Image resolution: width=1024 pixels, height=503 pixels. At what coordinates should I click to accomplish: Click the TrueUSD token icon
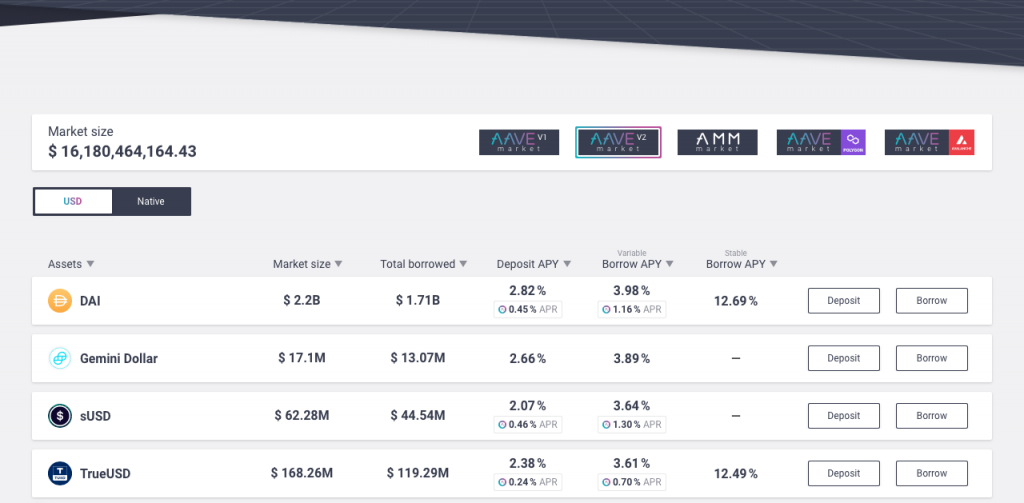(60, 473)
